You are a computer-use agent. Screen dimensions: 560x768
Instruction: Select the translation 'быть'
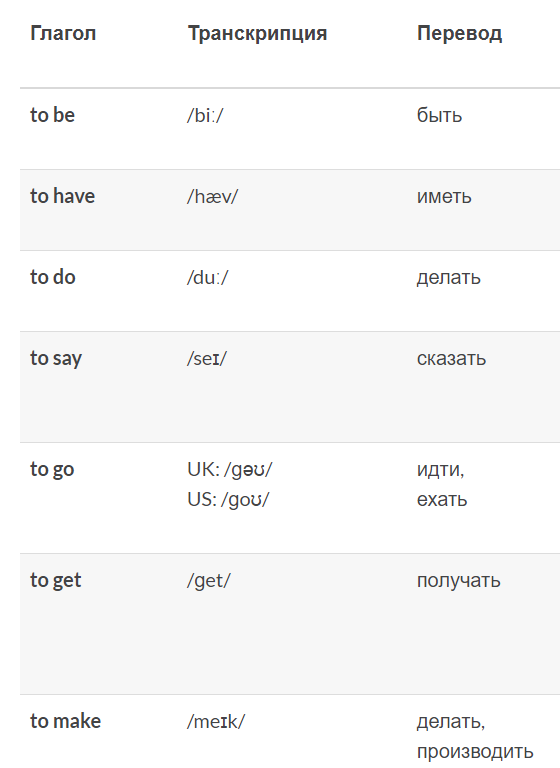coord(439,116)
